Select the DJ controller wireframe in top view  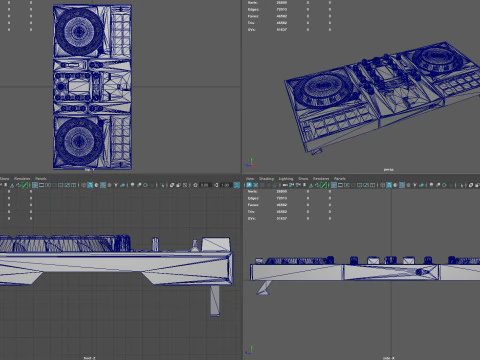92,87
